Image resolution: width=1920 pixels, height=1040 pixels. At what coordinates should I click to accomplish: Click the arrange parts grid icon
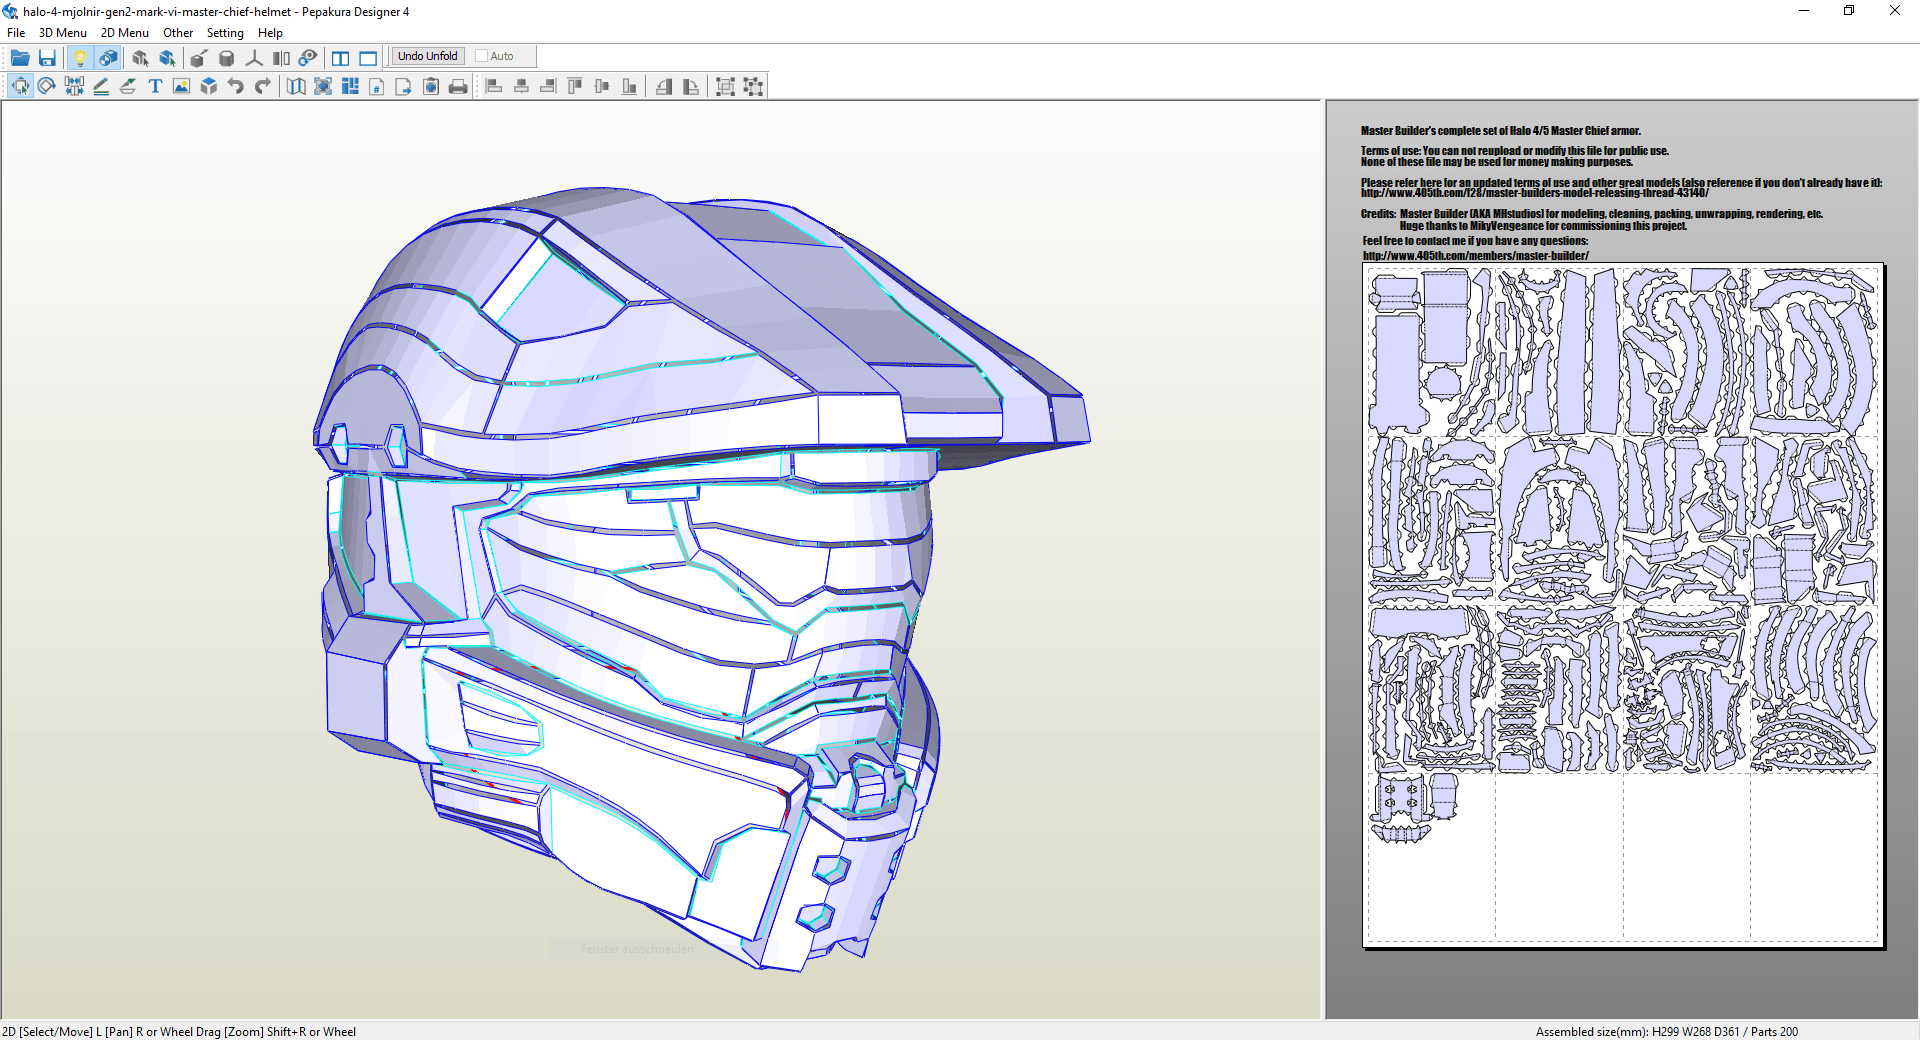[350, 86]
